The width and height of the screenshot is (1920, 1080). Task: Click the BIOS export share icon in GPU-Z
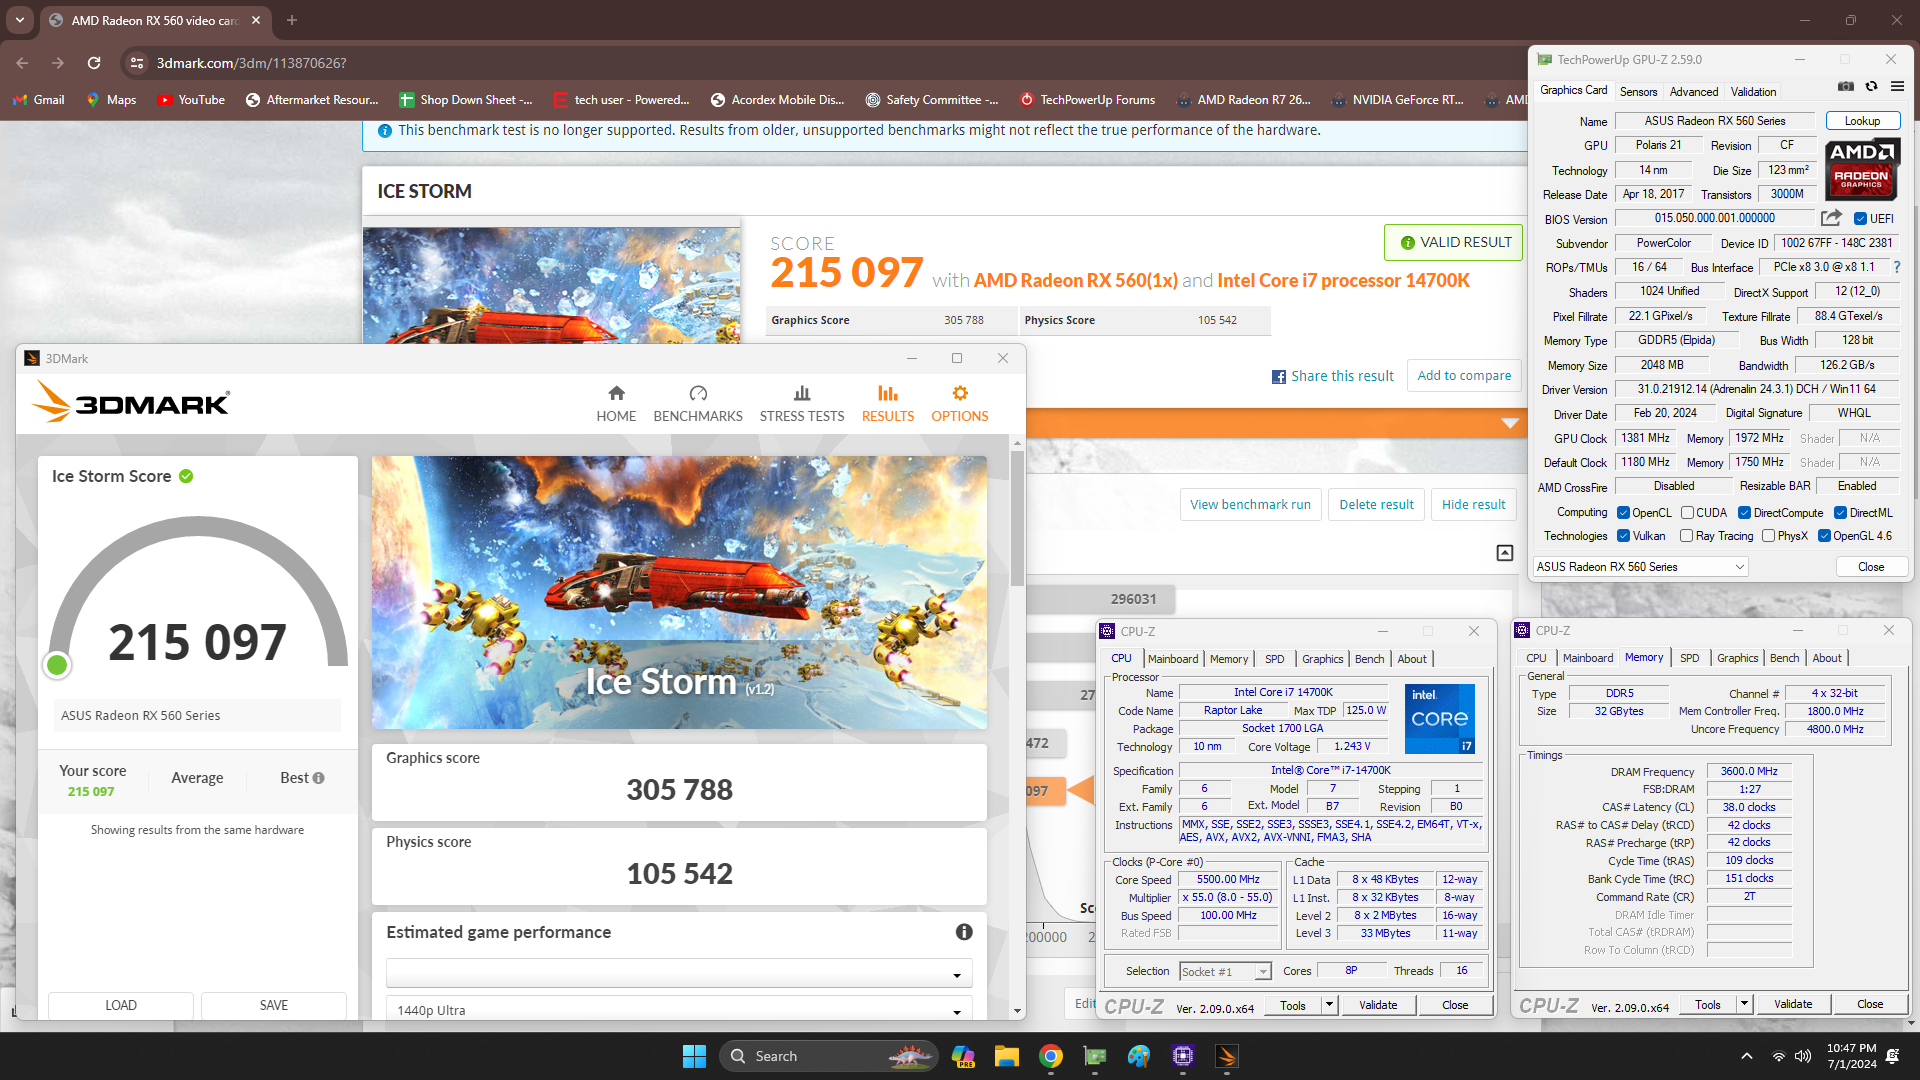[x=1831, y=218]
